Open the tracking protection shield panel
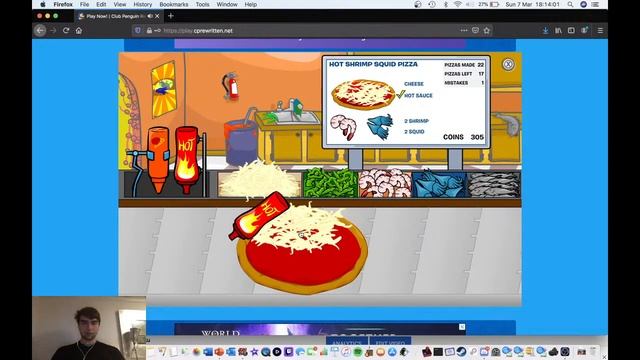640x360 pixels. [x=138, y=31]
